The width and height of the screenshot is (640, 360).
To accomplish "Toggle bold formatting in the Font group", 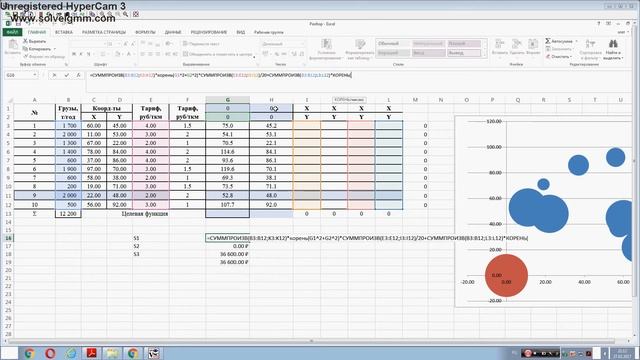I will click(x=73, y=54).
